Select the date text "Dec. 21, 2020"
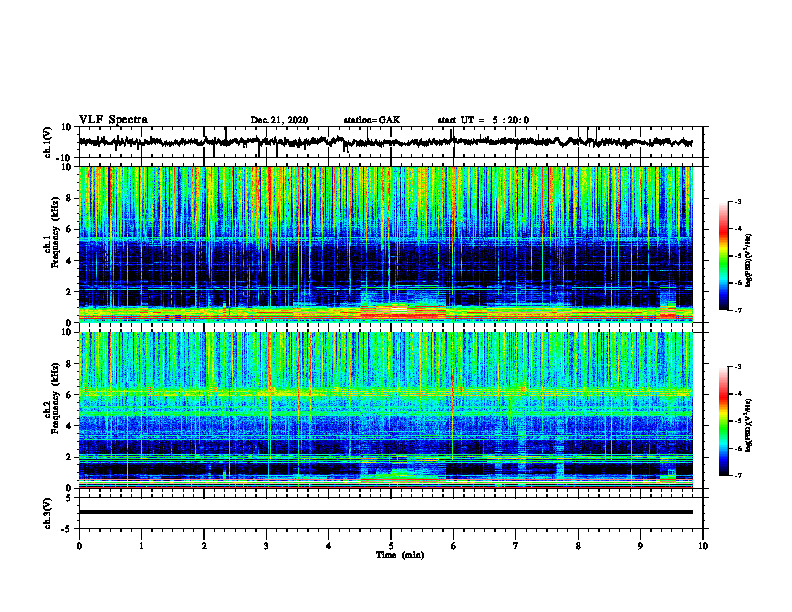Image resolution: width=792 pixels, height=612 pixels. click(279, 120)
